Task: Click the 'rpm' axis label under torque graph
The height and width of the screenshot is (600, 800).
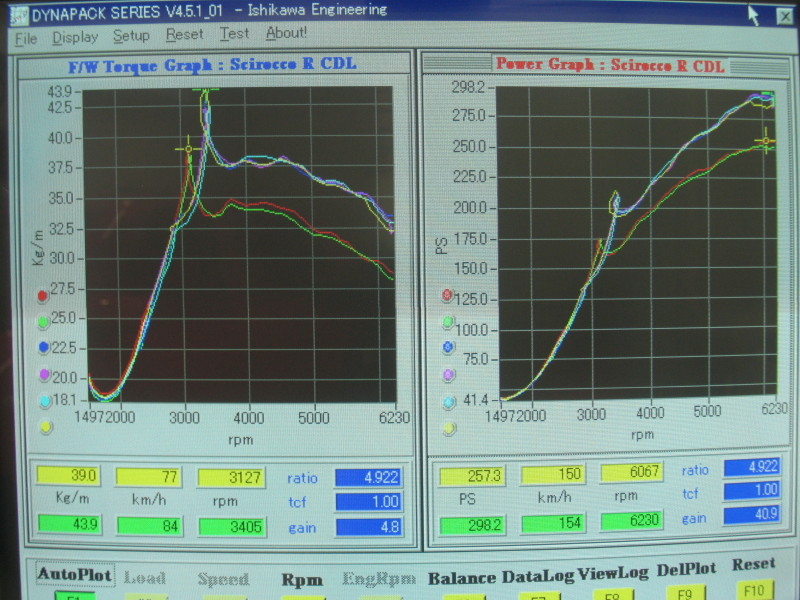Action: click(x=240, y=440)
